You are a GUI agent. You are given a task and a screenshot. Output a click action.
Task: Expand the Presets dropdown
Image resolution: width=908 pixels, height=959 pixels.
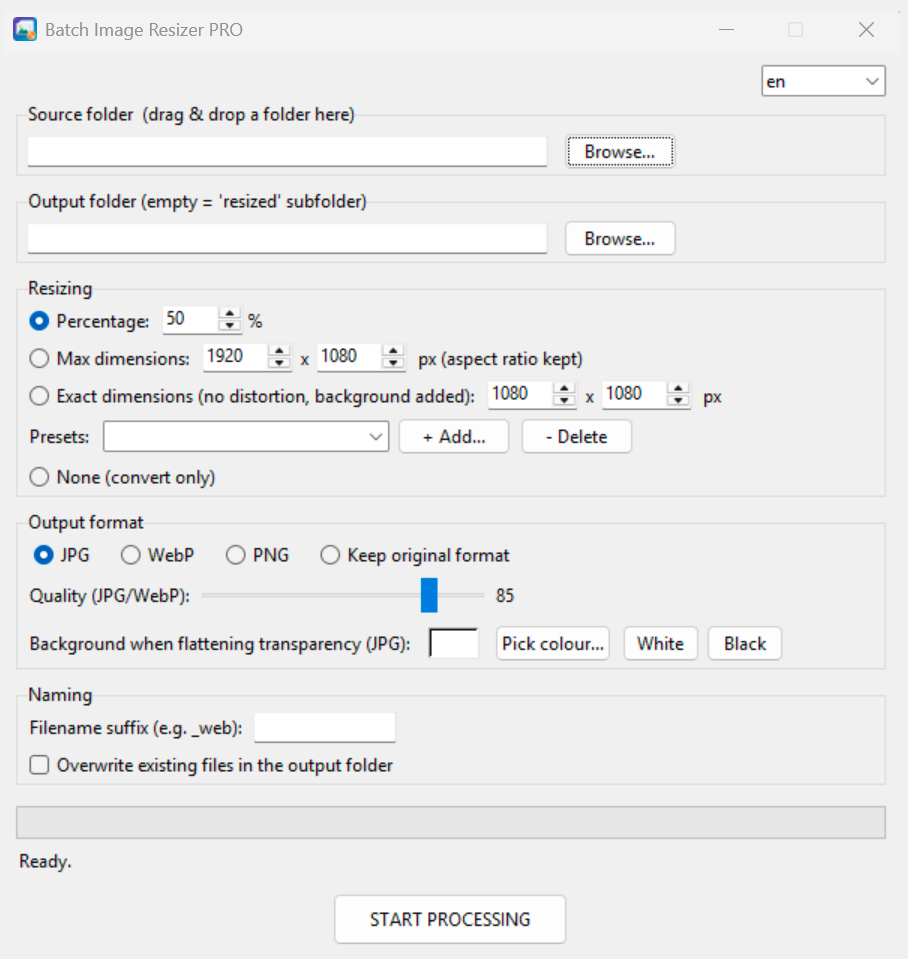(246, 437)
